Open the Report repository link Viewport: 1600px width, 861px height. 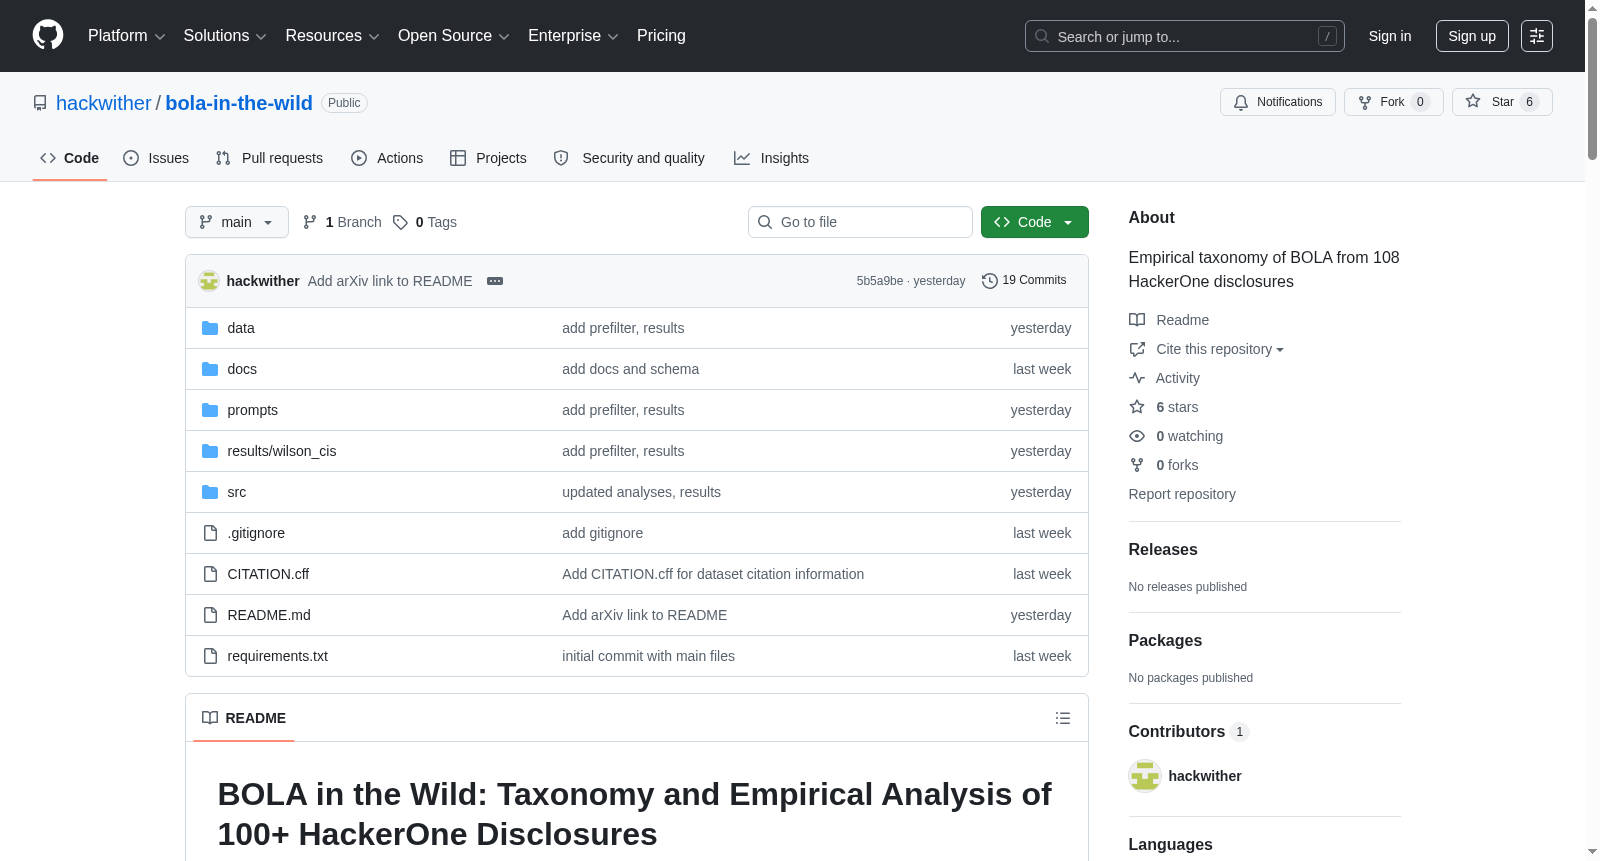click(x=1182, y=494)
